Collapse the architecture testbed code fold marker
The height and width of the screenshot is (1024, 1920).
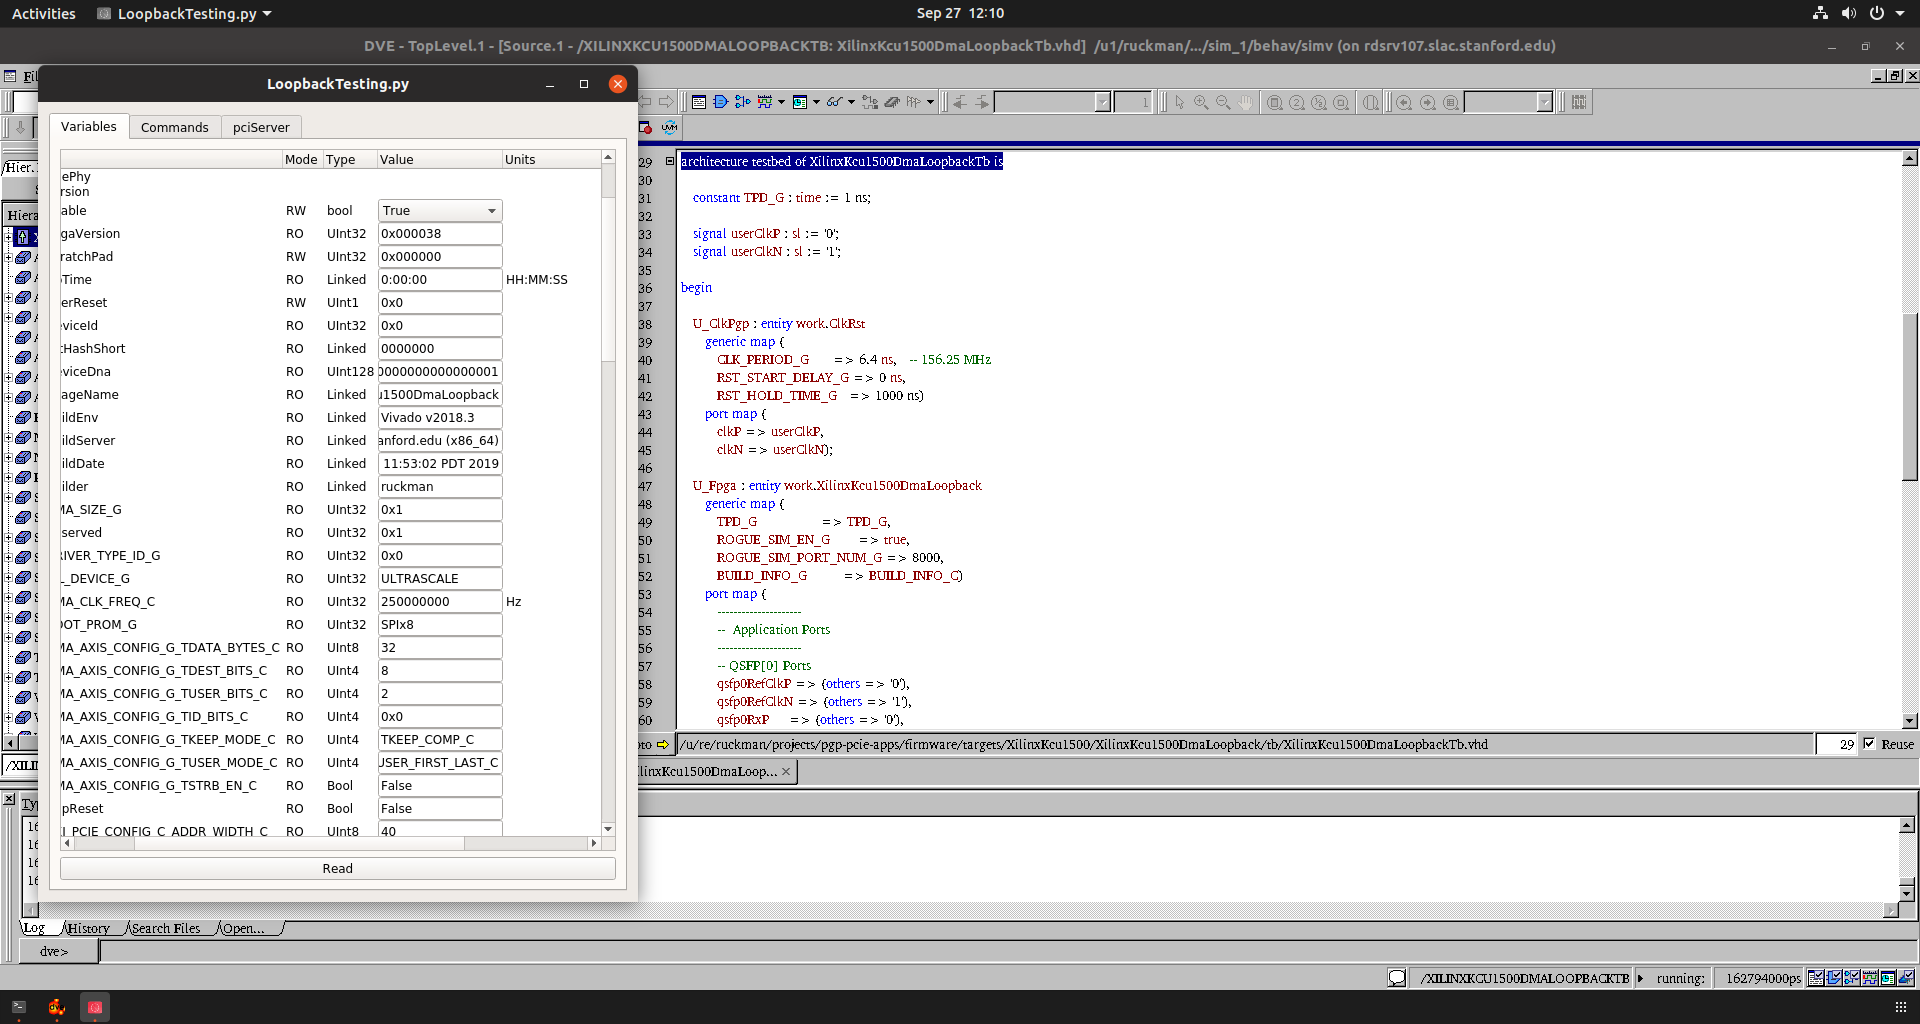[x=670, y=161]
